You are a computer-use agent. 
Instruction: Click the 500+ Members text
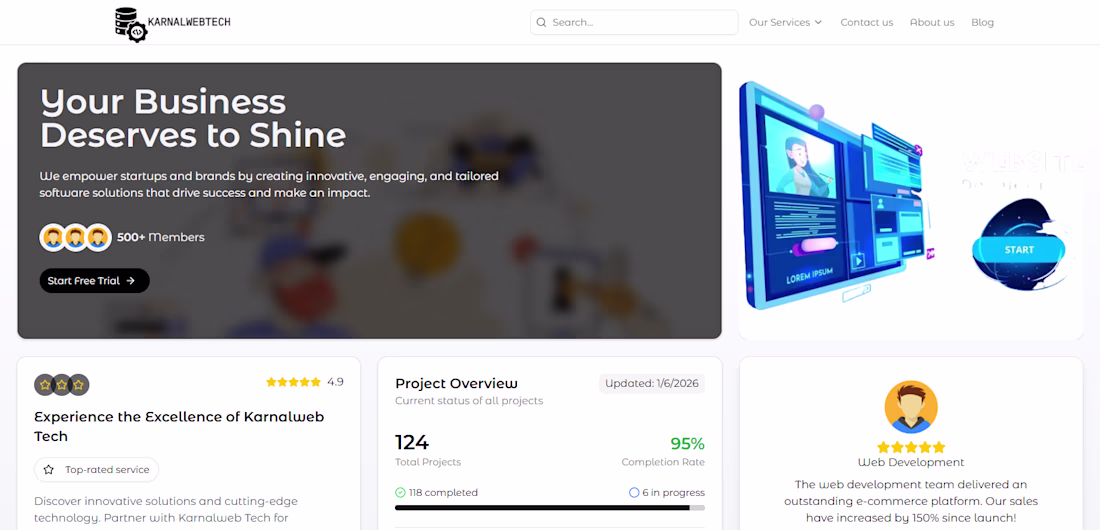(161, 237)
